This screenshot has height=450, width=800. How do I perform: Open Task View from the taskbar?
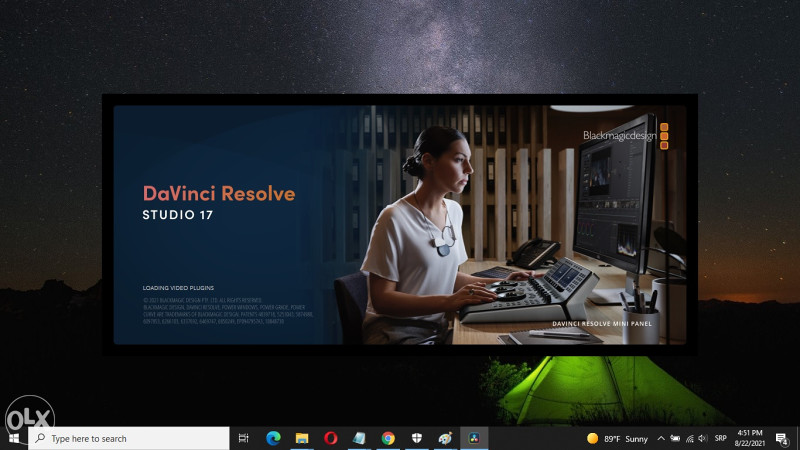click(243, 438)
